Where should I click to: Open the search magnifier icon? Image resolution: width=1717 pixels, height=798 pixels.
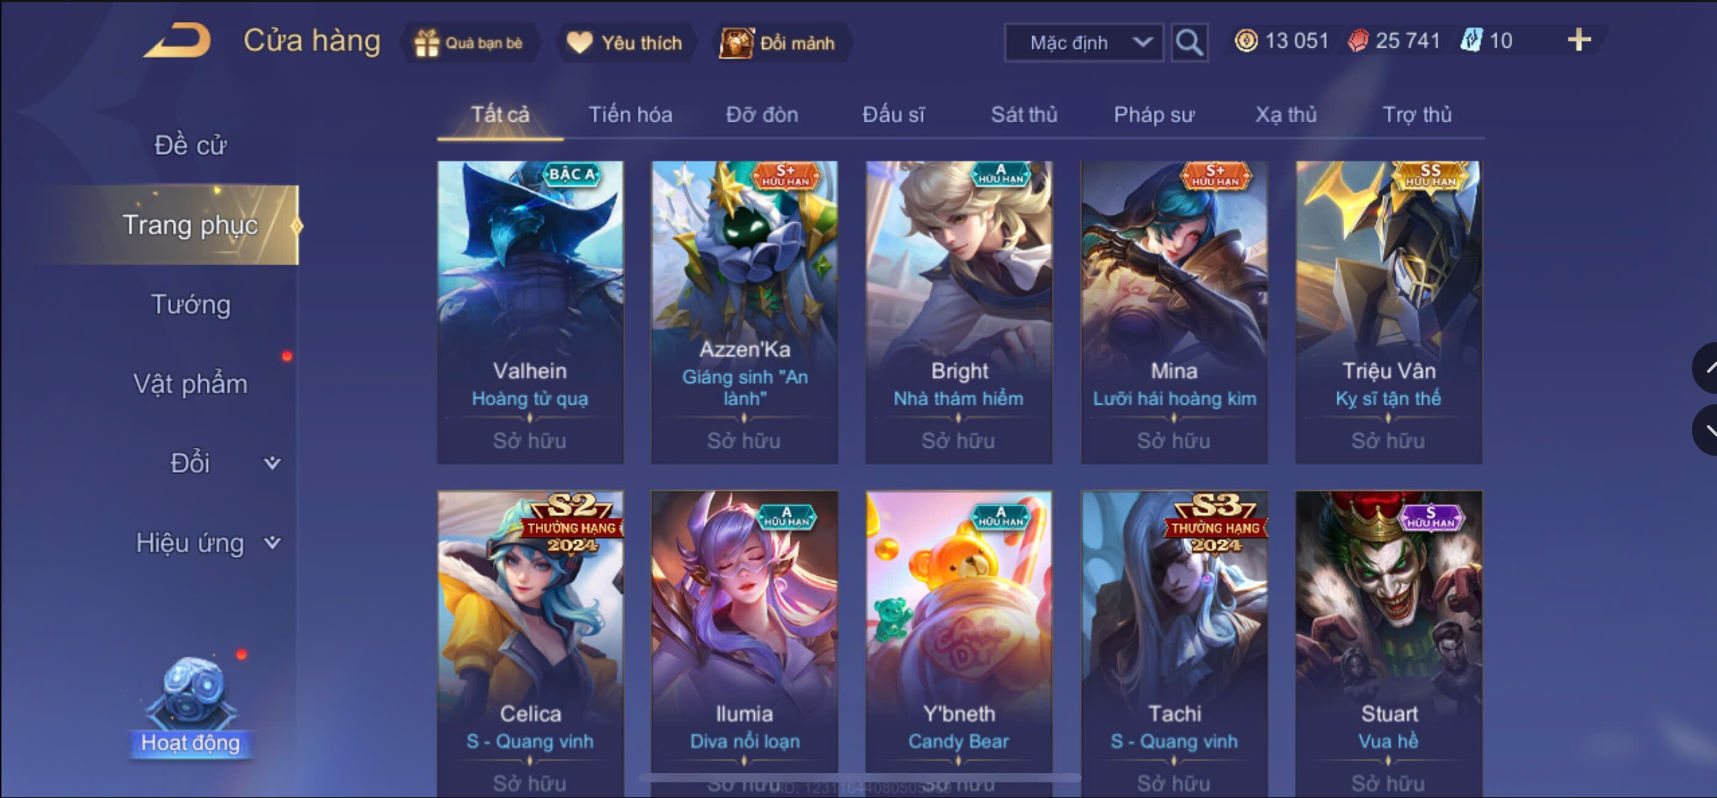pyautogui.click(x=1189, y=42)
